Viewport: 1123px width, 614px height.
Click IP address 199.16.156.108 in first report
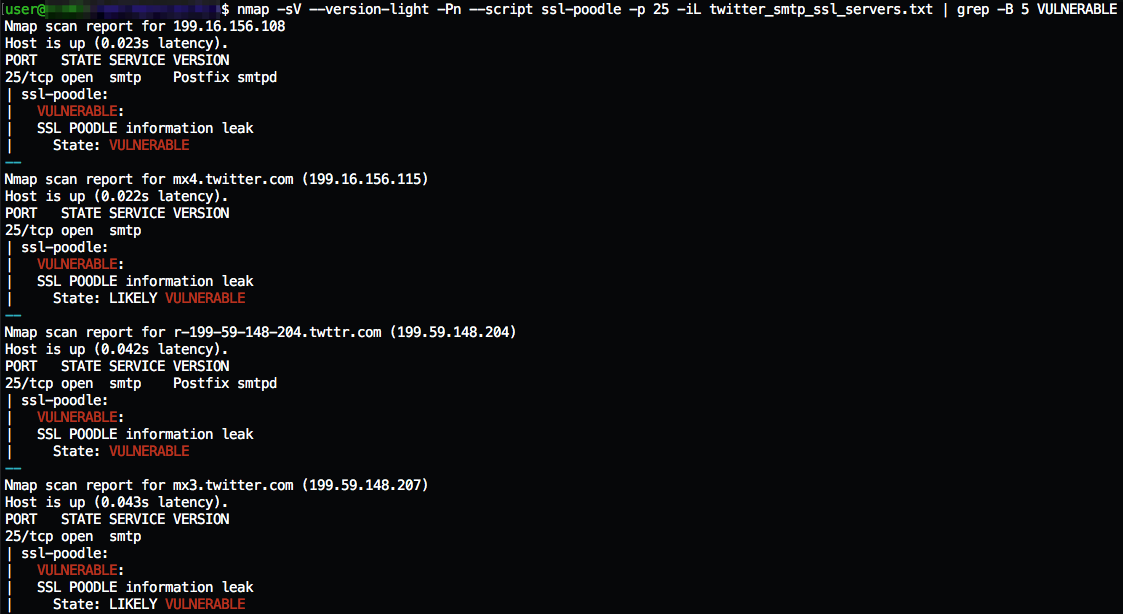[x=229, y=27]
